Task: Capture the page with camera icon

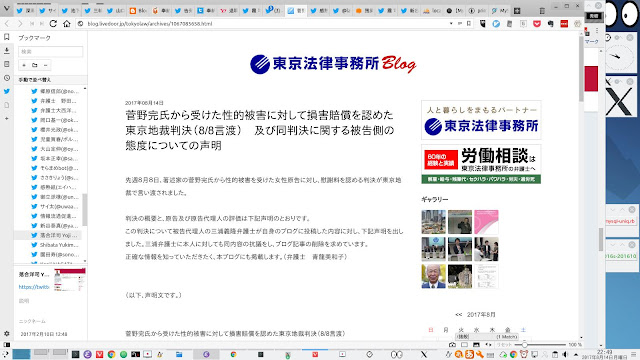Action: pyautogui.click(x=452, y=345)
